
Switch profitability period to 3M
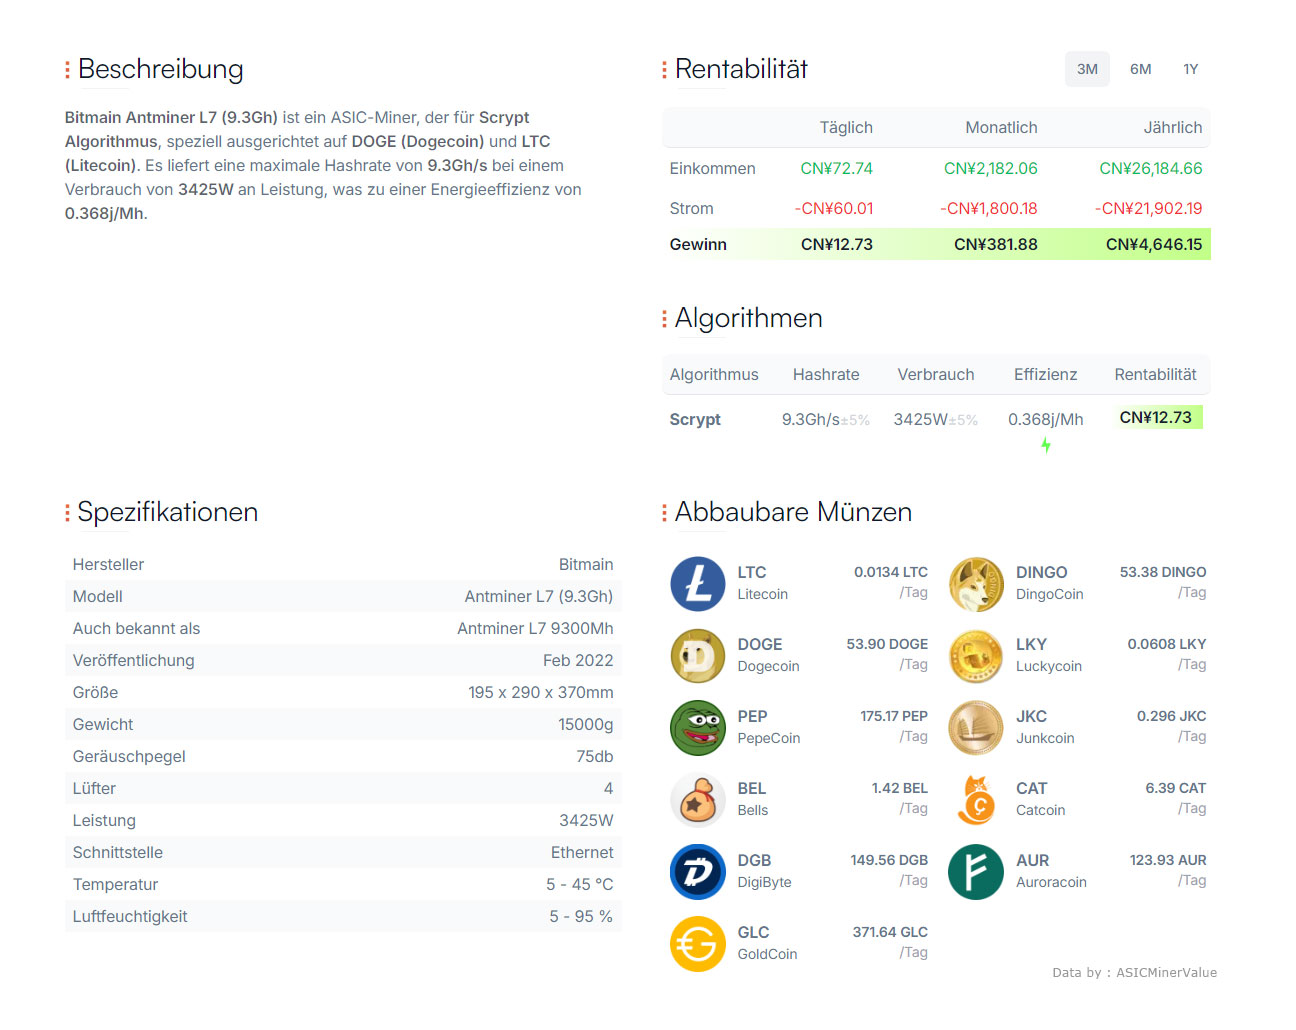point(1087,69)
